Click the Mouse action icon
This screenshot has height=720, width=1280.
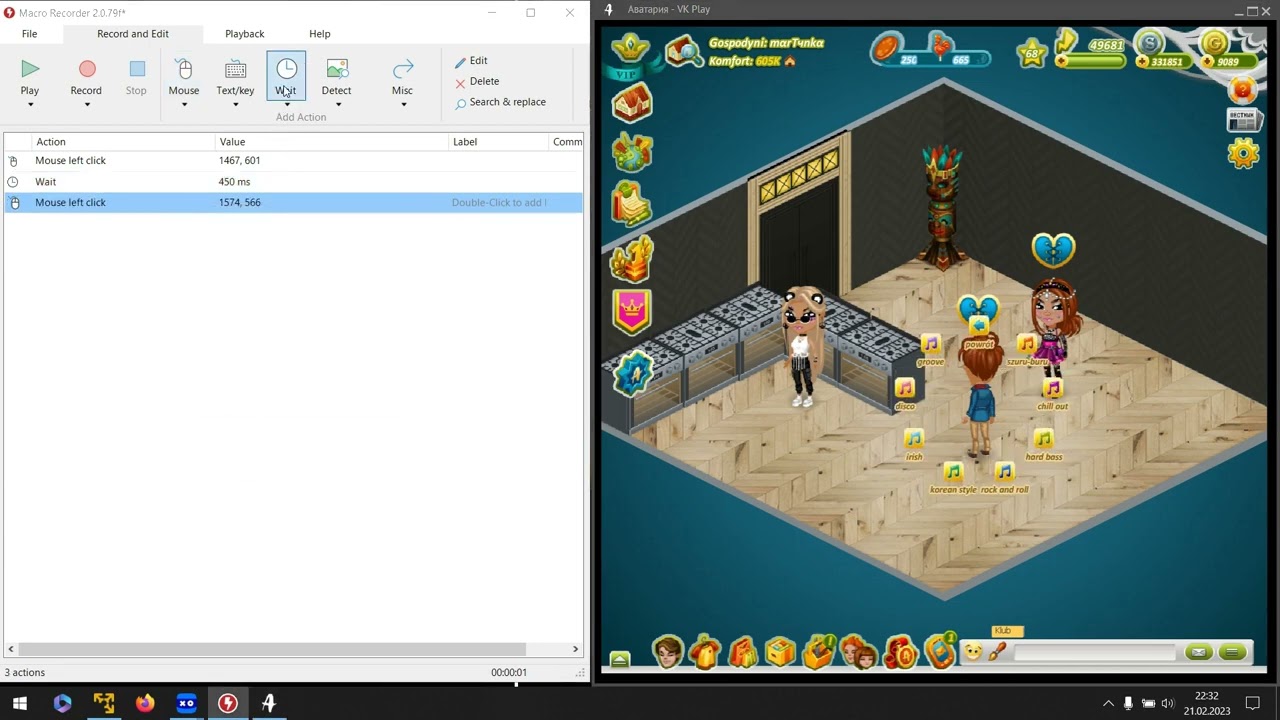pyautogui.click(x=184, y=69)
